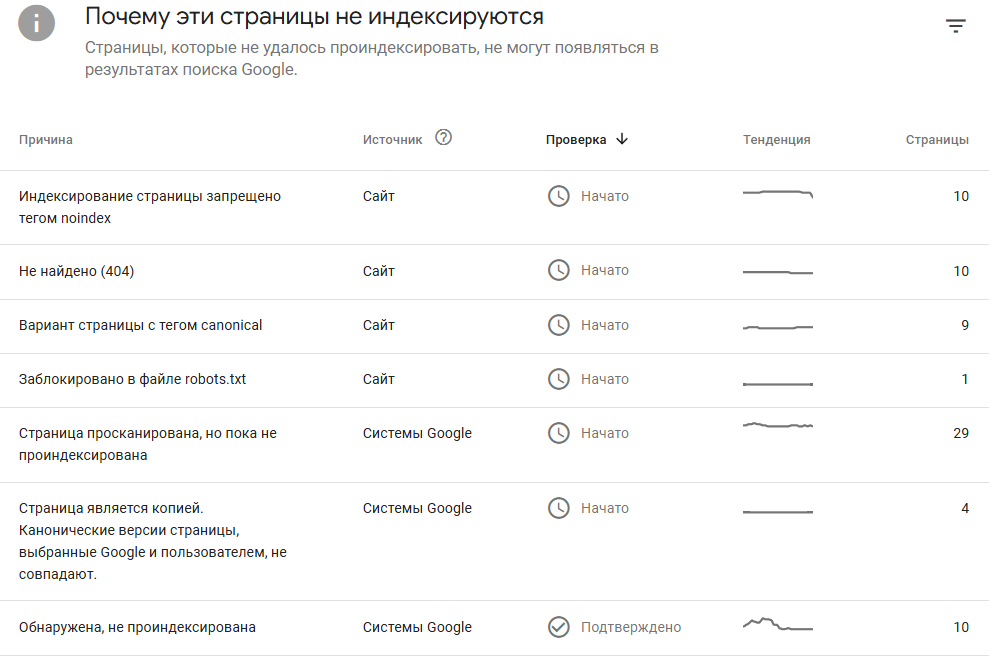The width and height of the screenshot is (989, 667).
Task: Toggle the sort arrow next to Проверка
Action: pyautogui.click(x=622, y=139)
